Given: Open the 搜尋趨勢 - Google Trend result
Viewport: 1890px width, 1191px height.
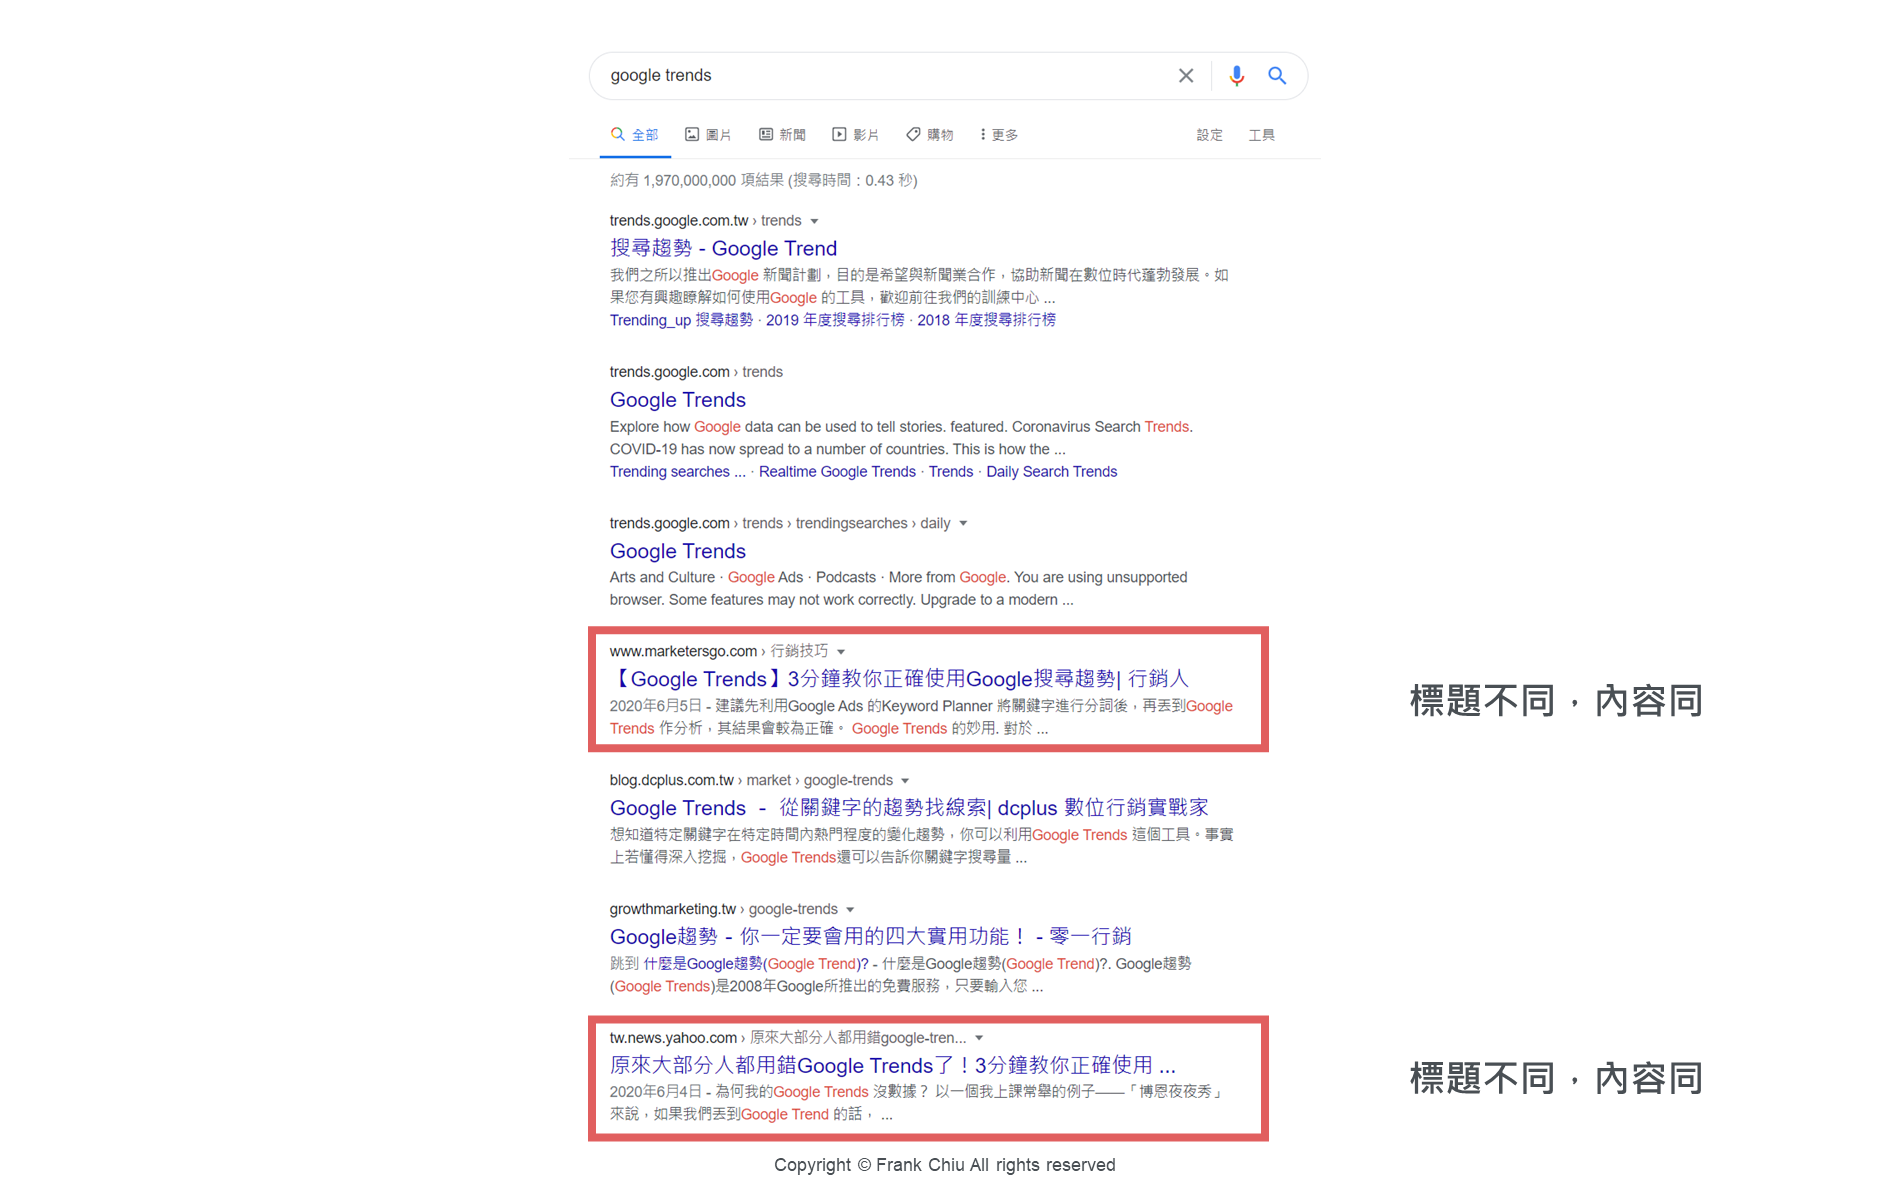Looking at the screenshot, I should [x=723, y=248].
